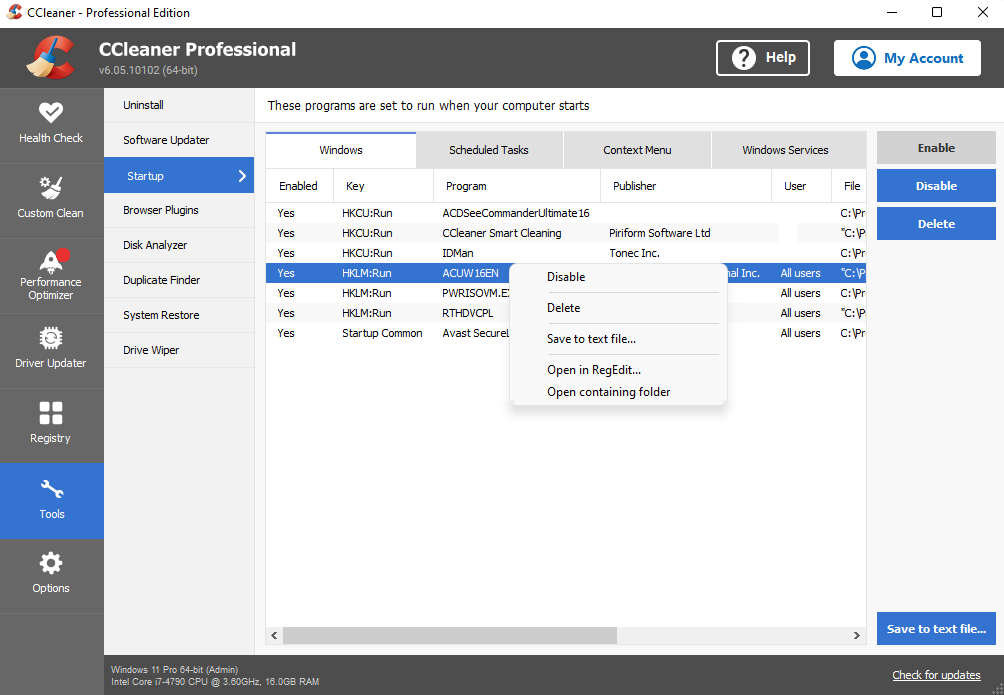Click the My Account button
The image size is (1004, 695).
(x=907, y=58)
